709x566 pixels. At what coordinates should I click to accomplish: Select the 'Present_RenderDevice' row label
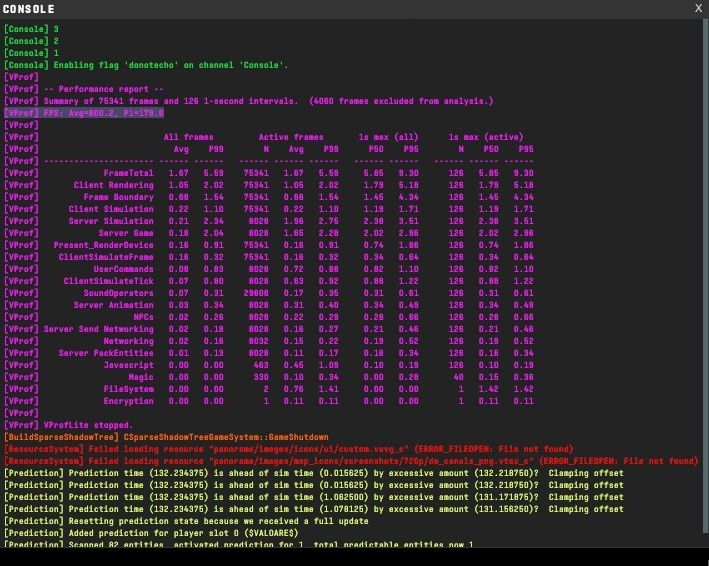coord(104,245)
